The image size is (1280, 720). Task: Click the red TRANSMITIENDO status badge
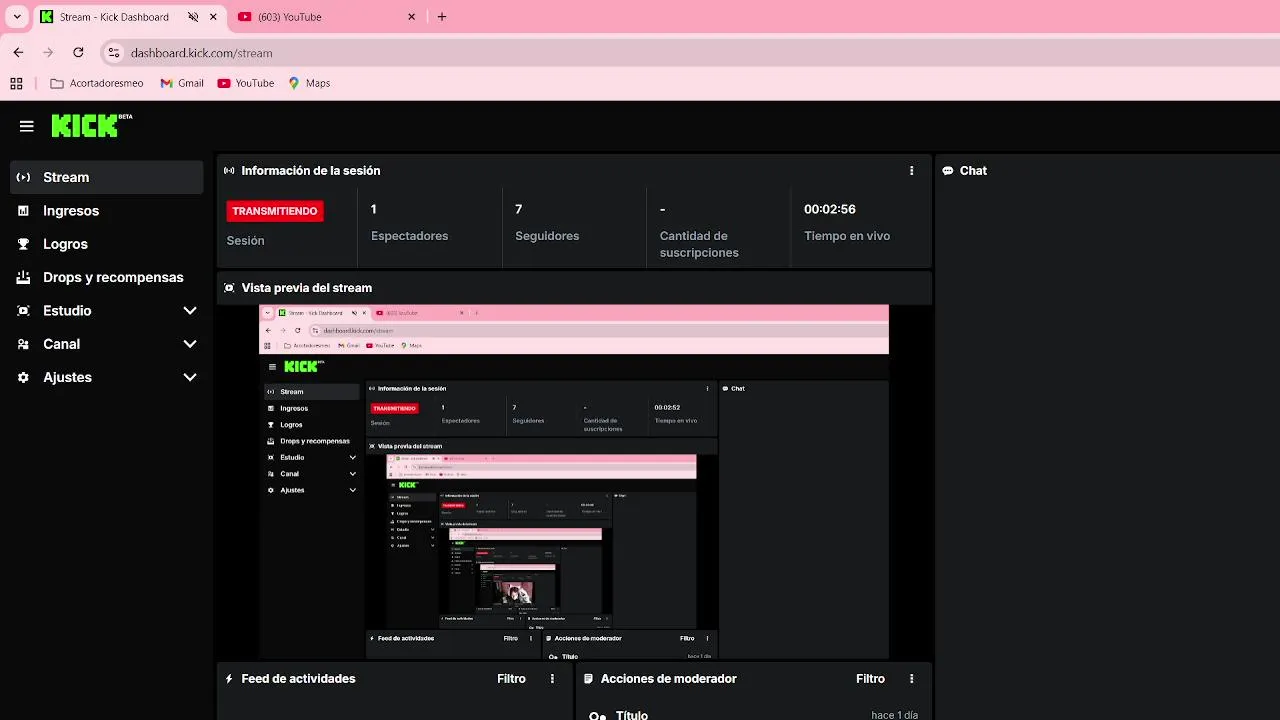click(x=275, y=211)
